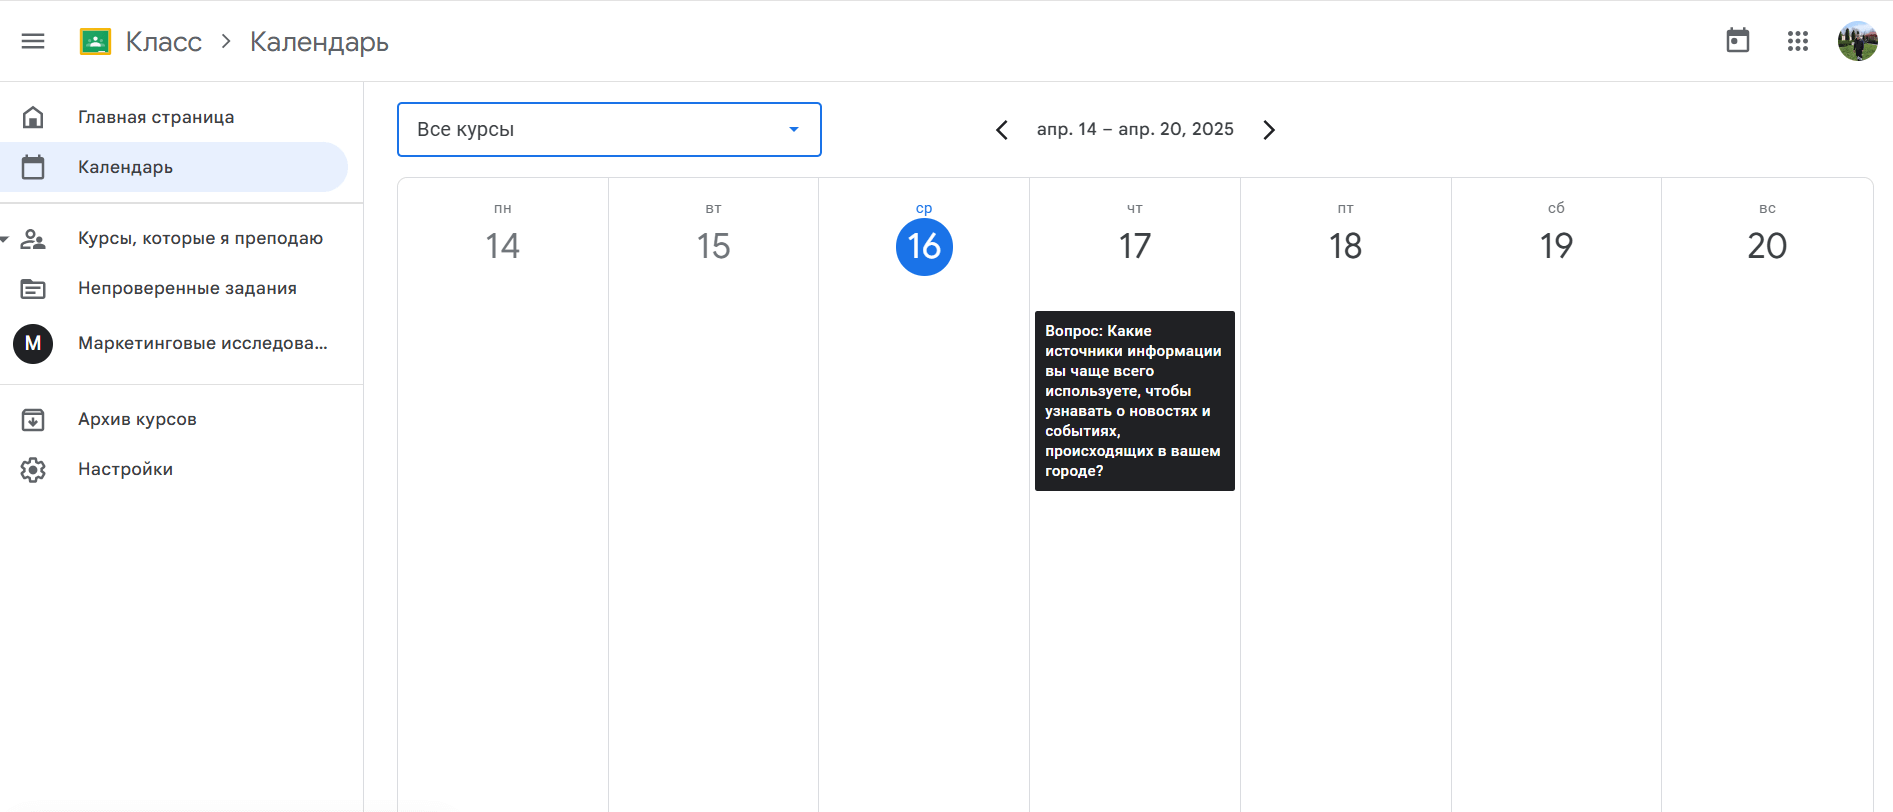Click the archive box icon
This screenshot has height=812, width=1893.
(x=33, y=419)
